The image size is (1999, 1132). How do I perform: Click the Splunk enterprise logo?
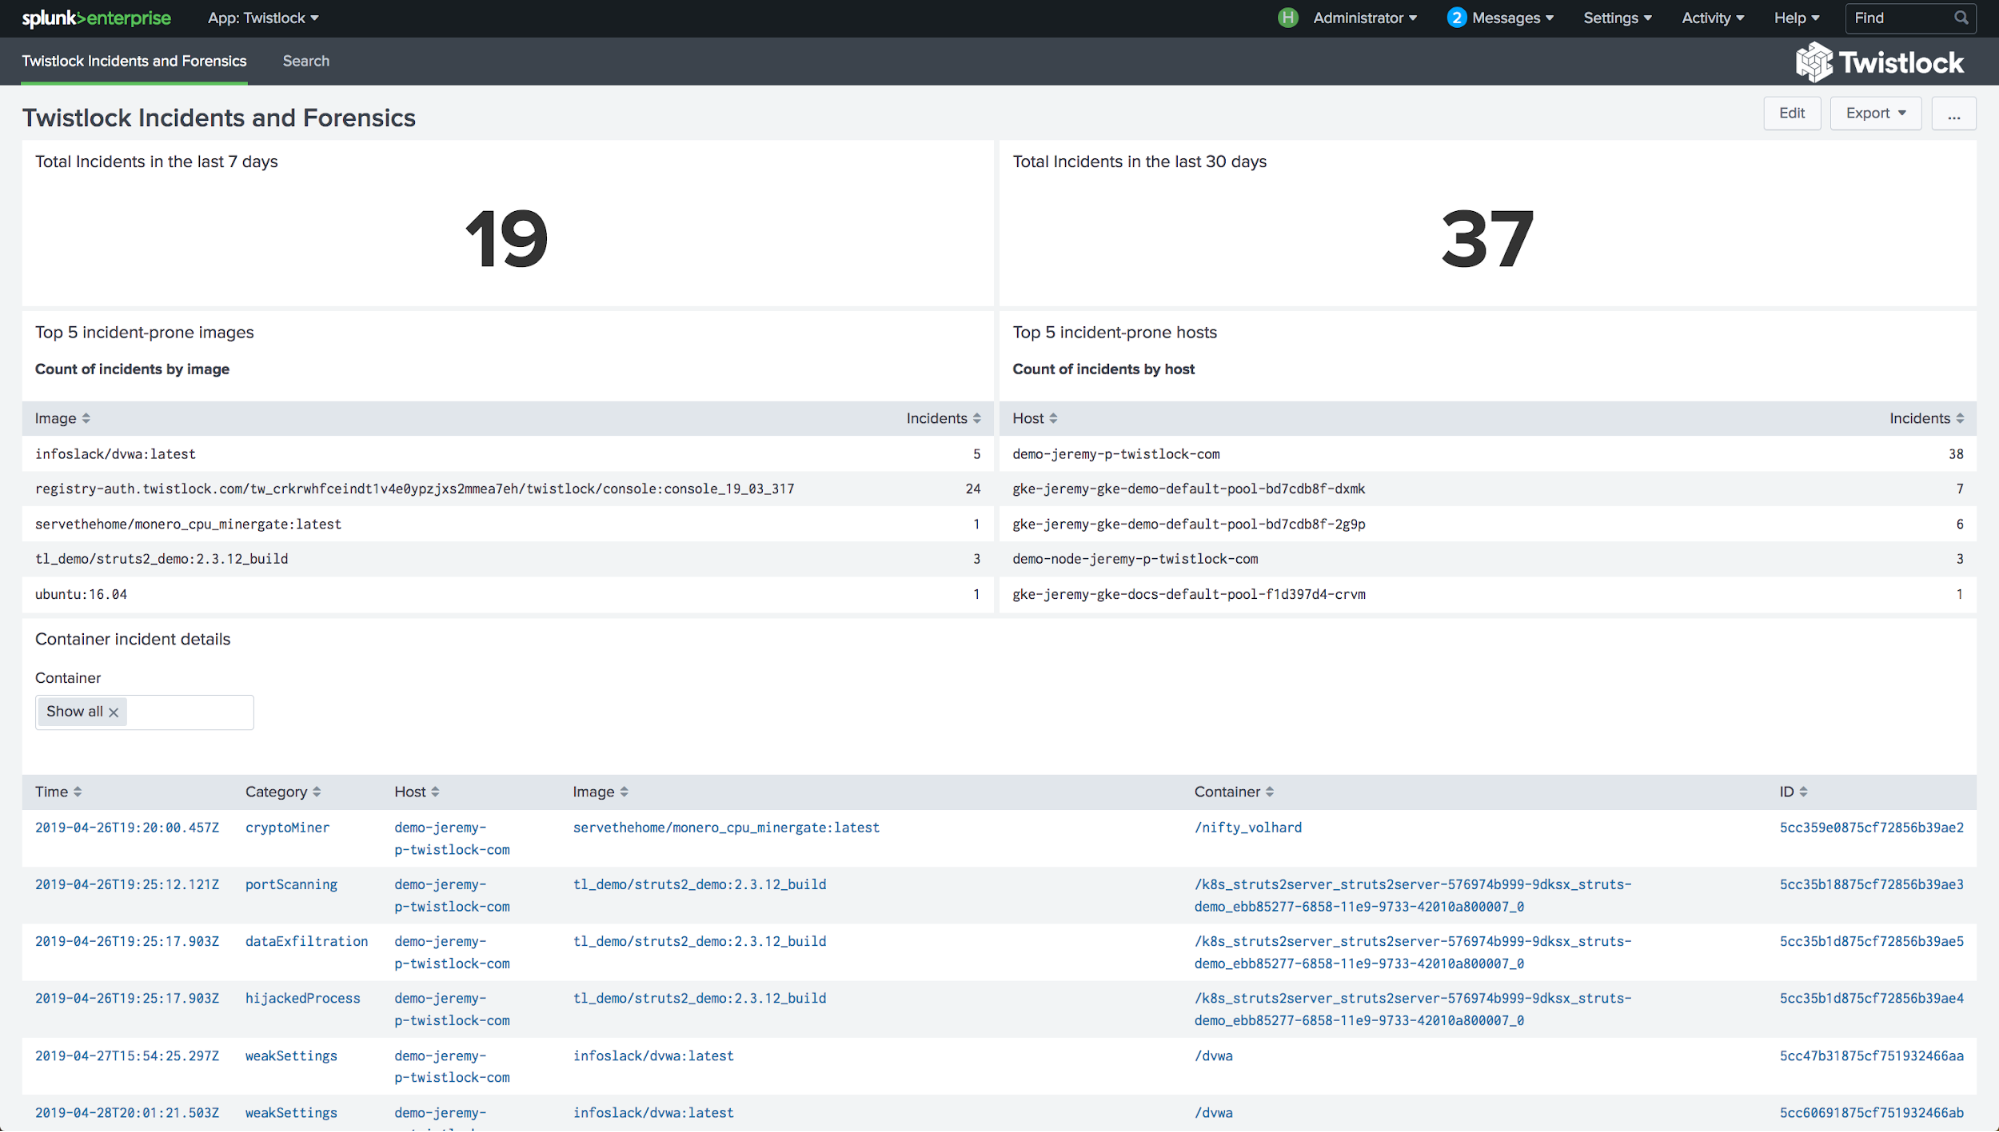[96, 18]
